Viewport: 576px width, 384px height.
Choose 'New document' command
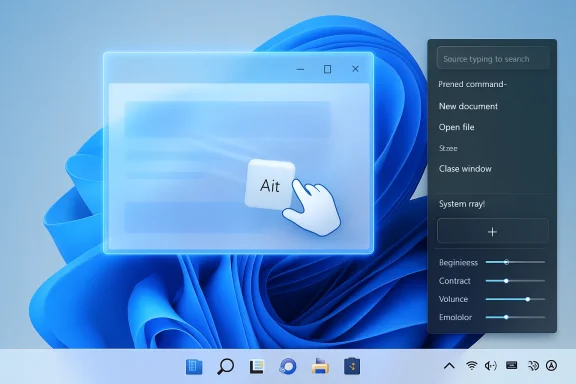point(468,106)
